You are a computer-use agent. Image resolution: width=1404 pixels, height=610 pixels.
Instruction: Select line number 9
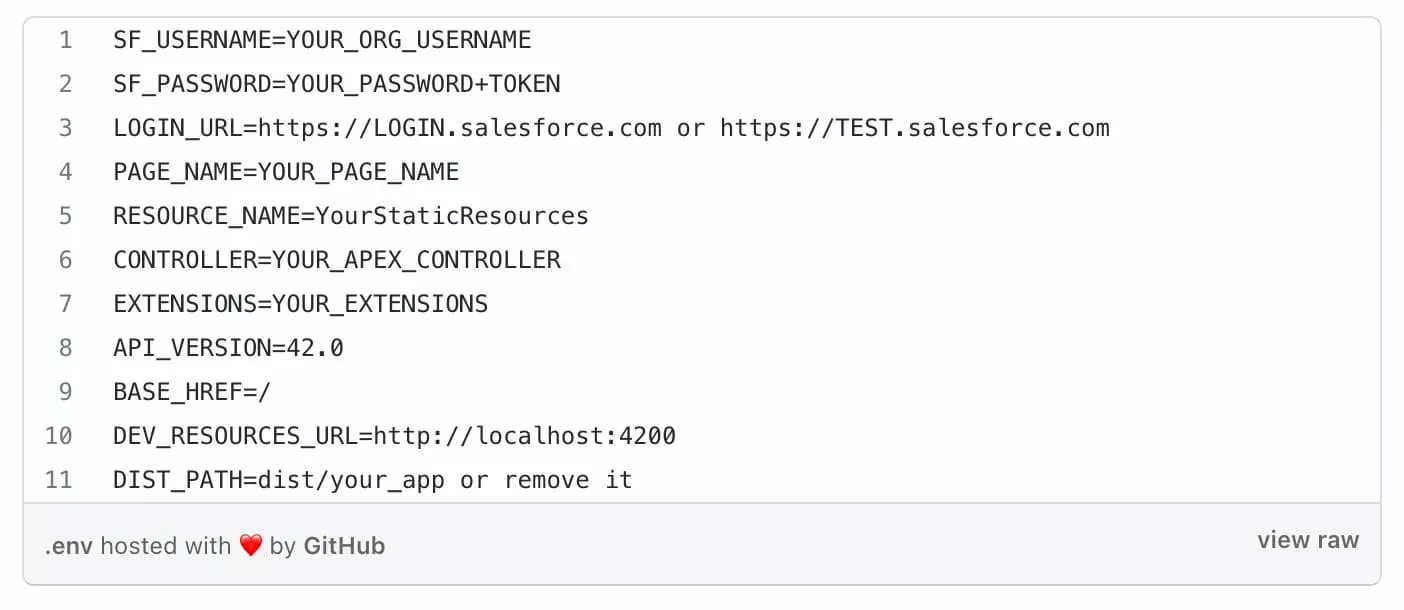pos(65,392)
